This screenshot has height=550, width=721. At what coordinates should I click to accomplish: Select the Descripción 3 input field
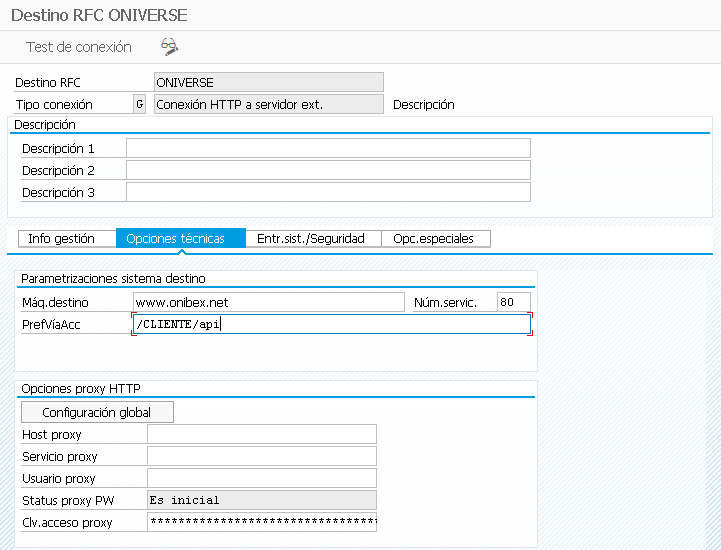(x=328, y=193)
